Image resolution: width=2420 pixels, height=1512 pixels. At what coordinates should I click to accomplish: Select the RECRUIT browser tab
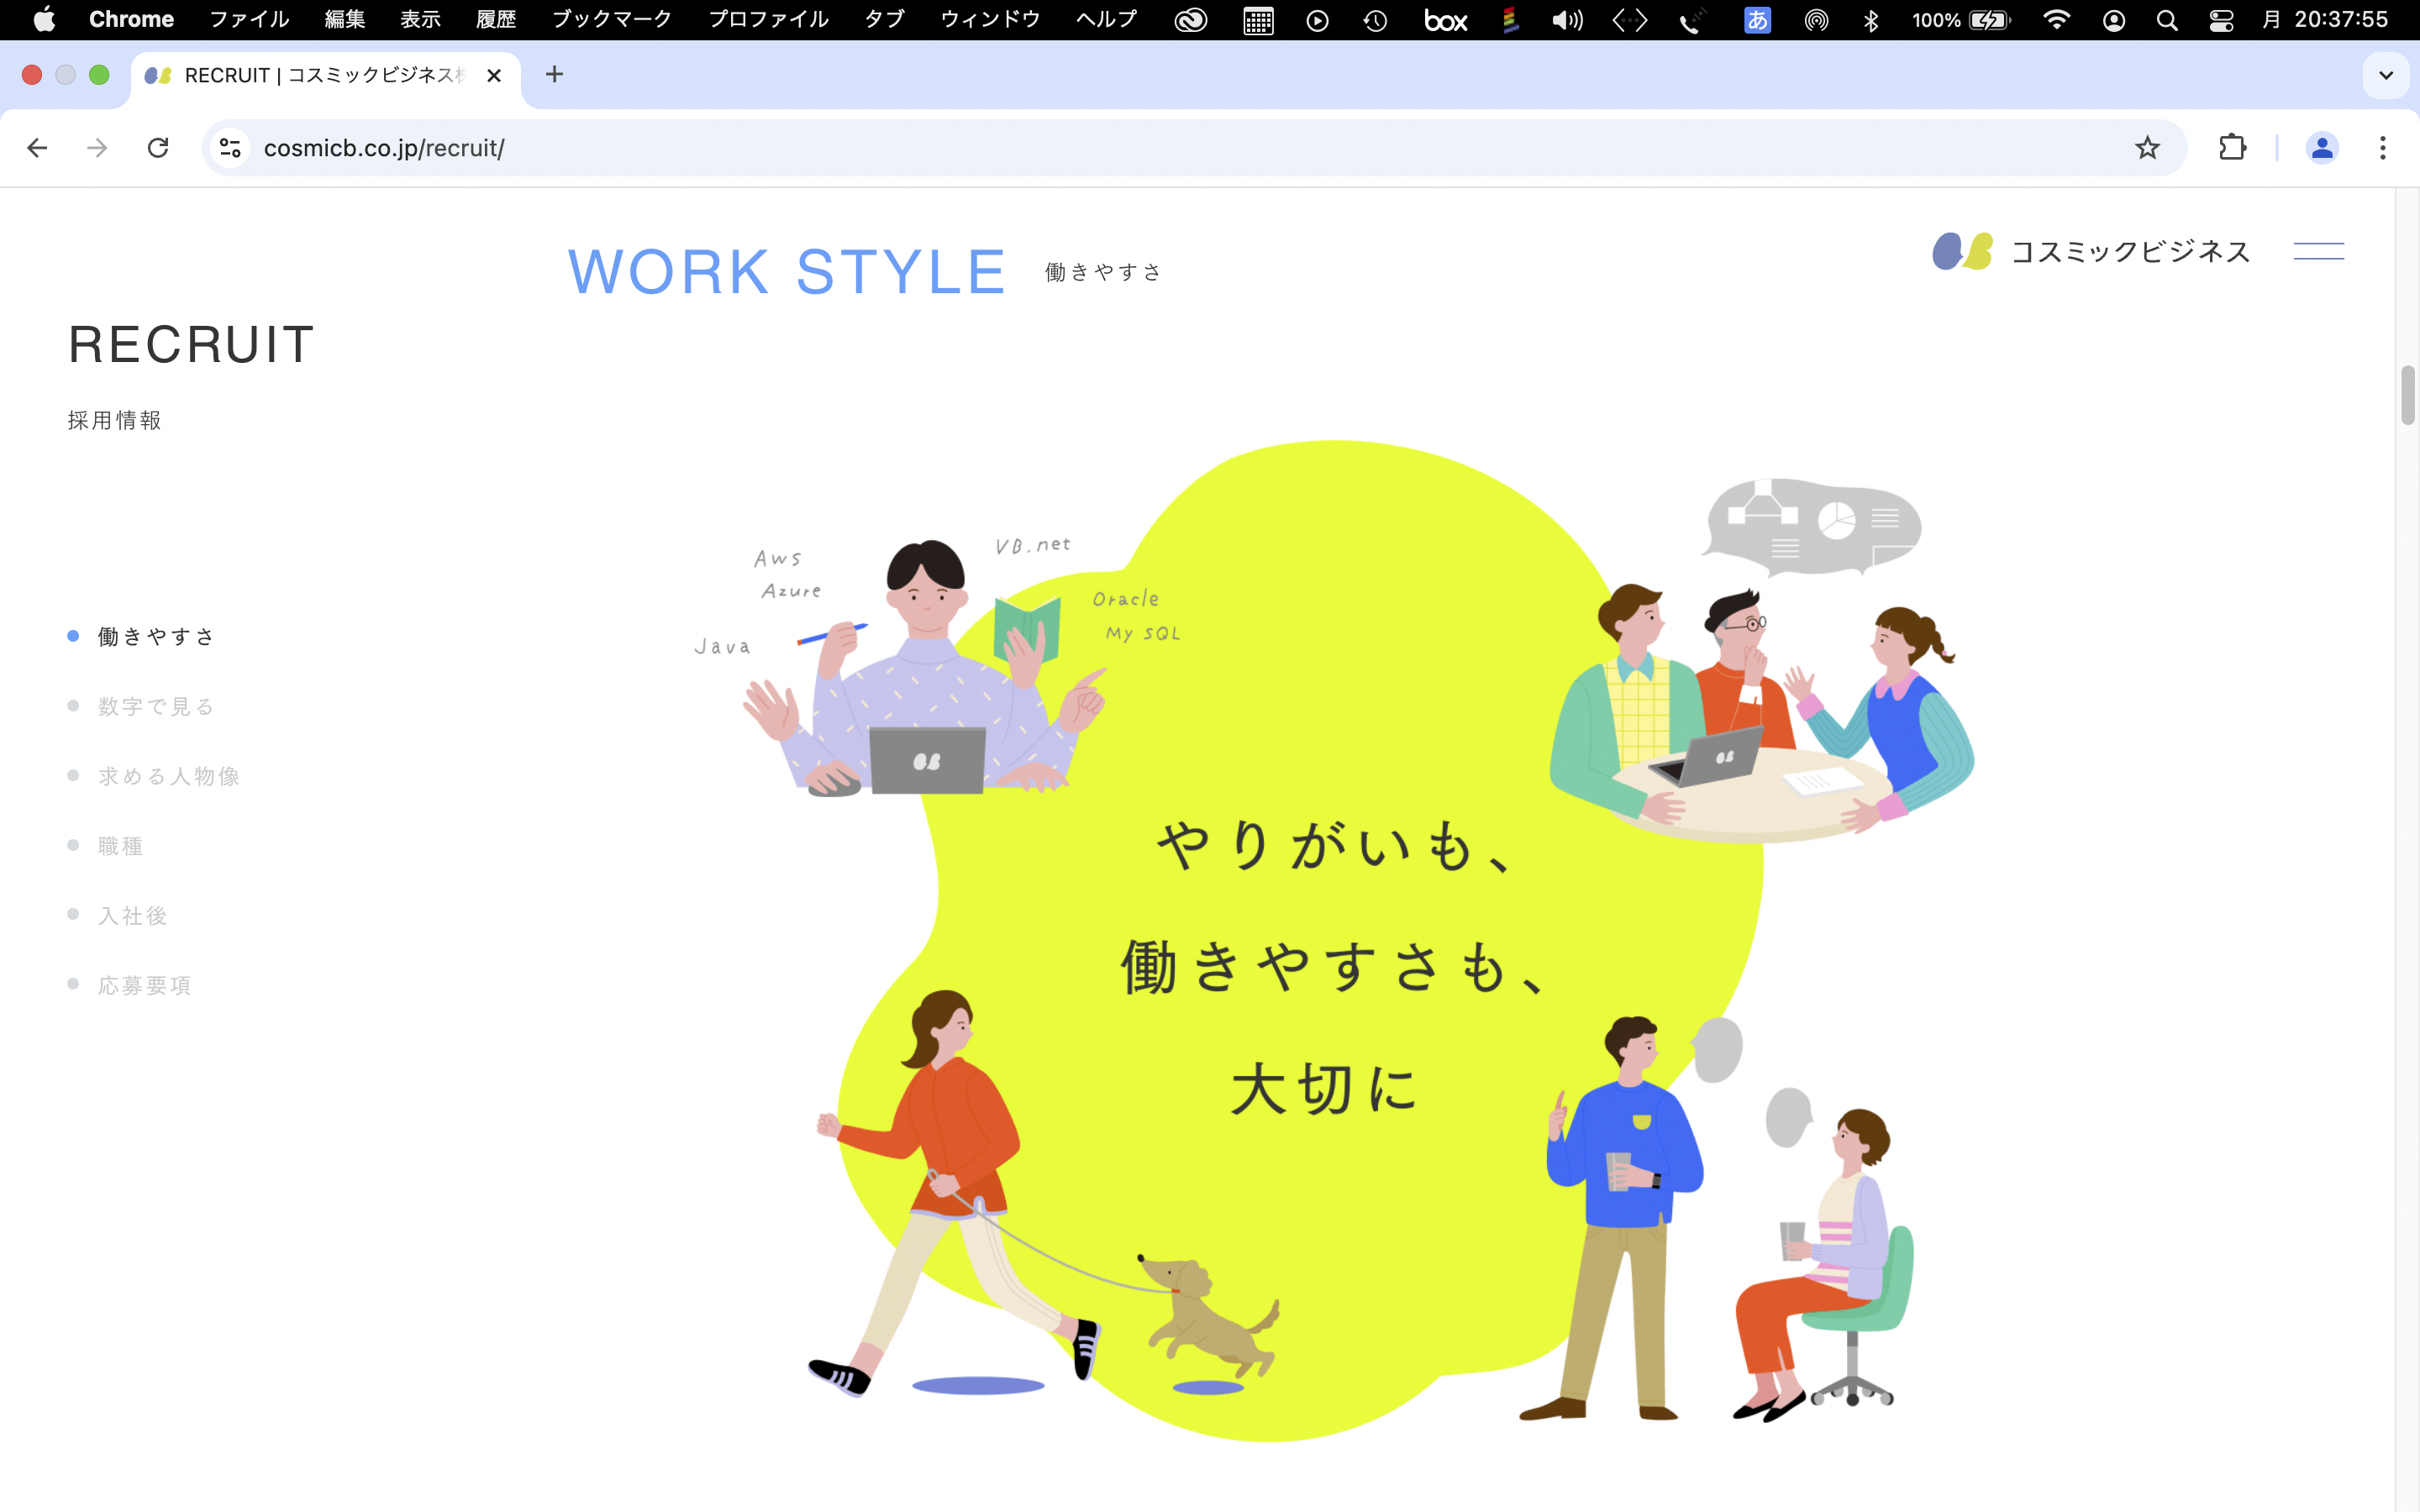(320, 76)
